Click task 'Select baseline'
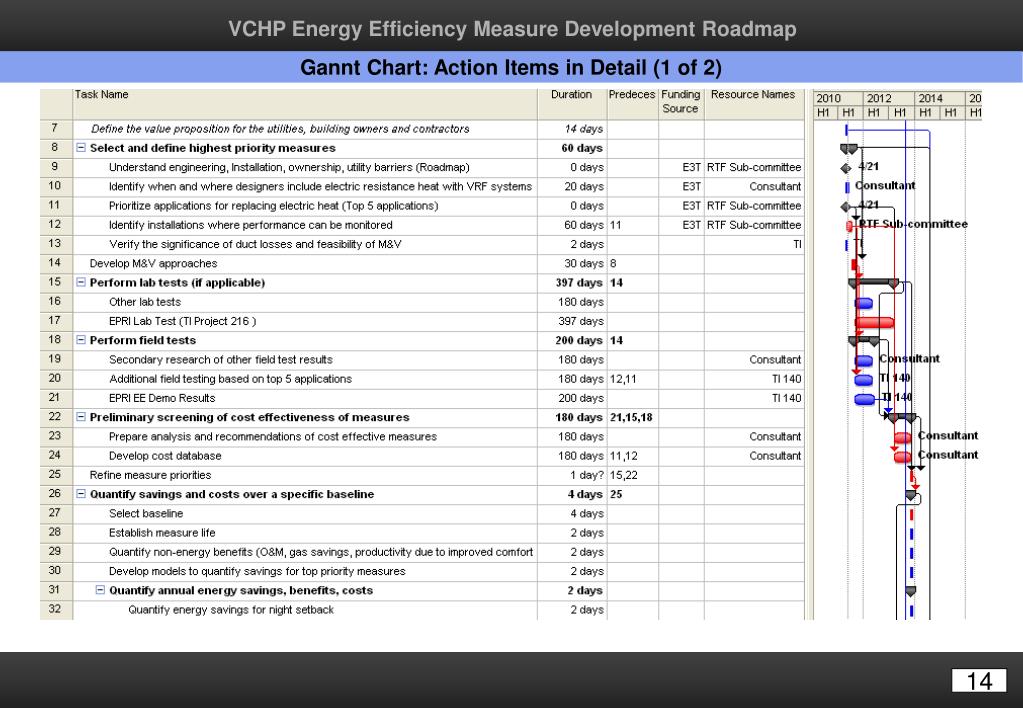This screenshot has width=1023, height=708. [x=146, y=514]
